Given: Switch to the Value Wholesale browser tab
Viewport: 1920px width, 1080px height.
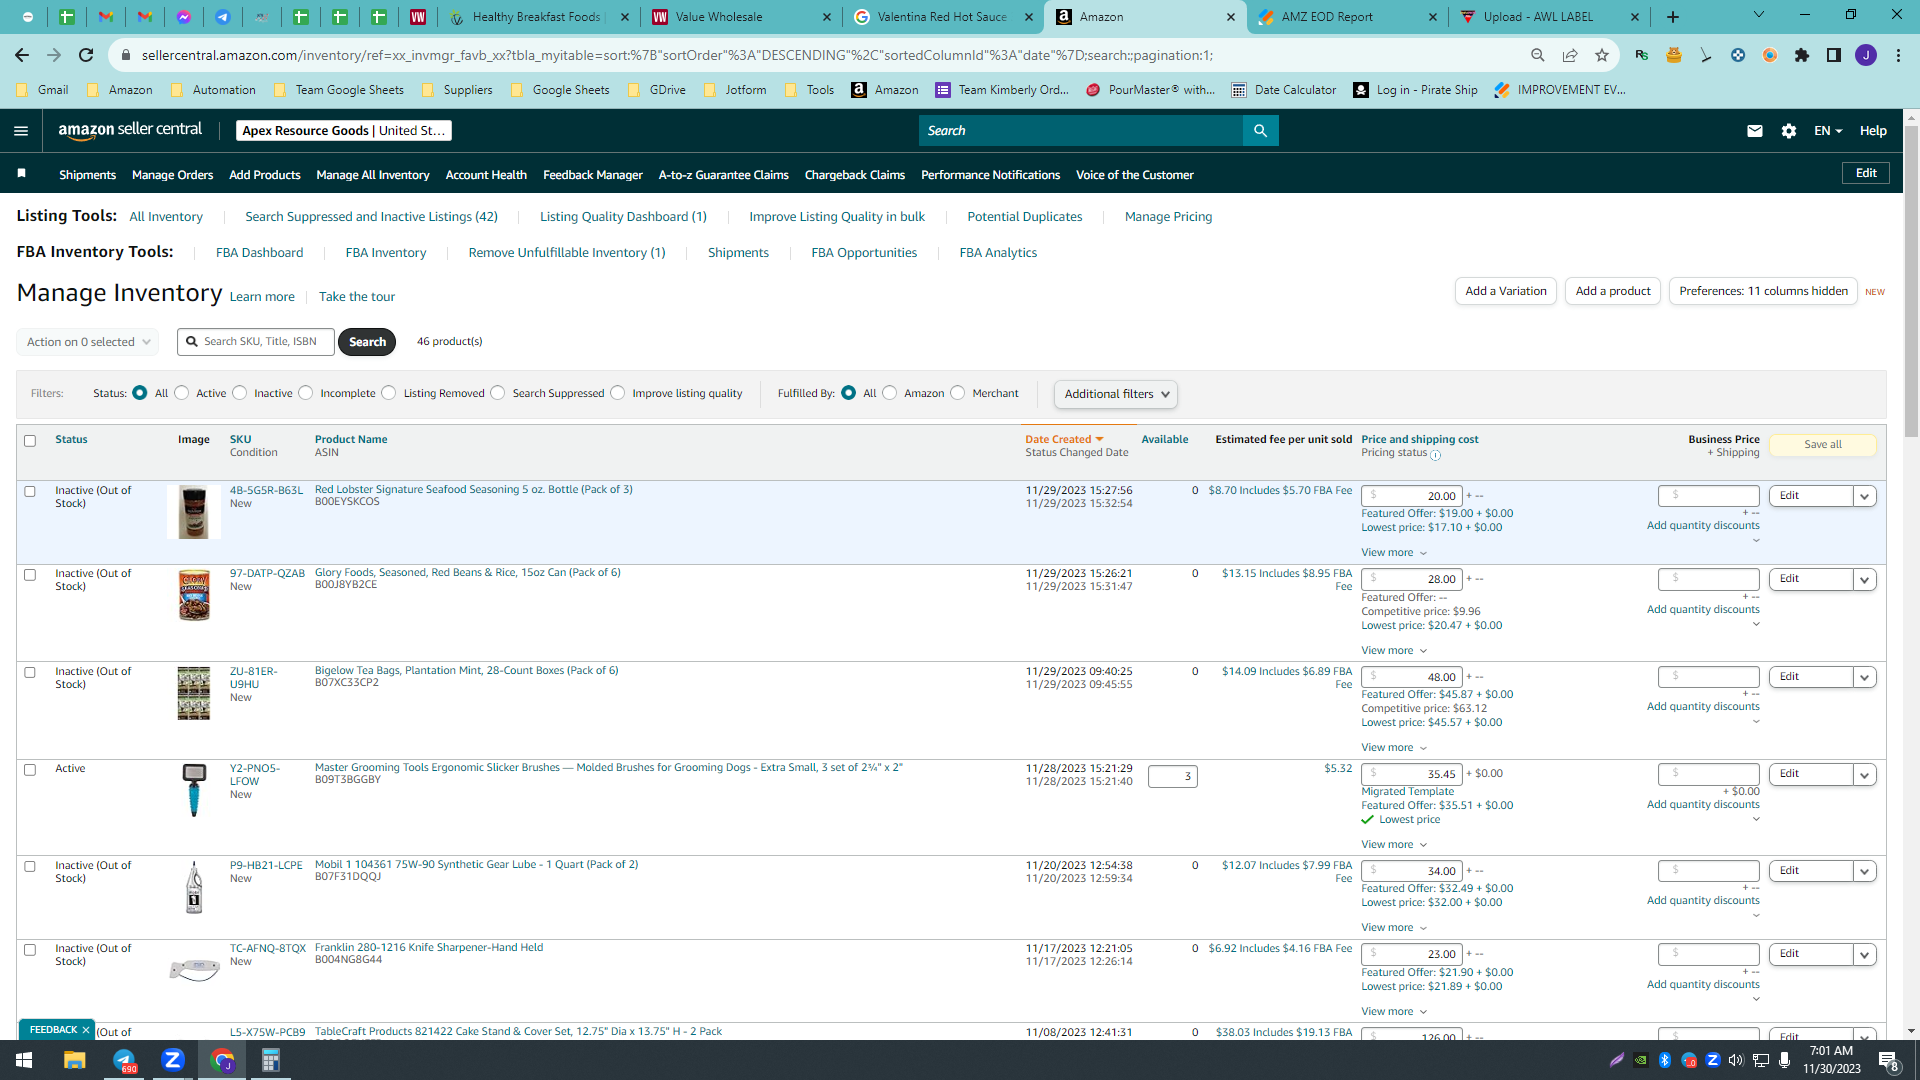Looking at the screenshot, I should [x=741, y=17].
